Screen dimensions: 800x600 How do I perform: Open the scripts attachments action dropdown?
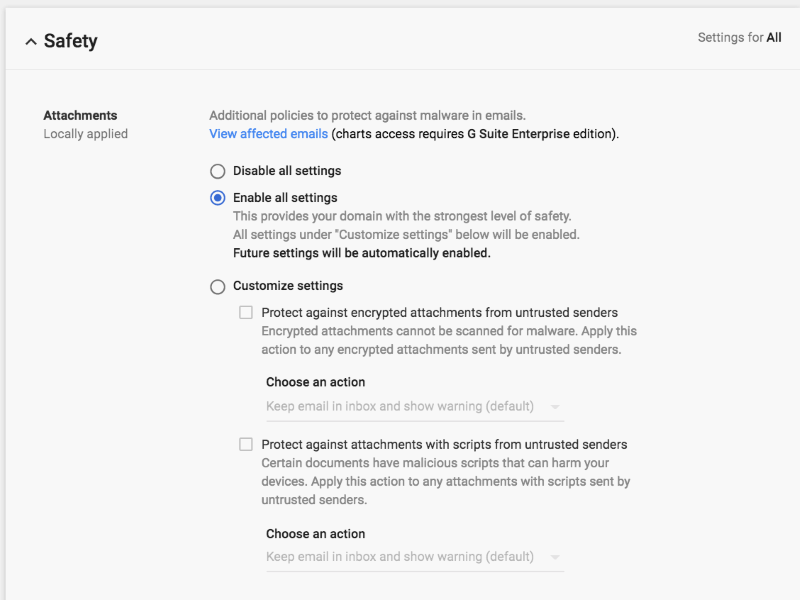414,557
